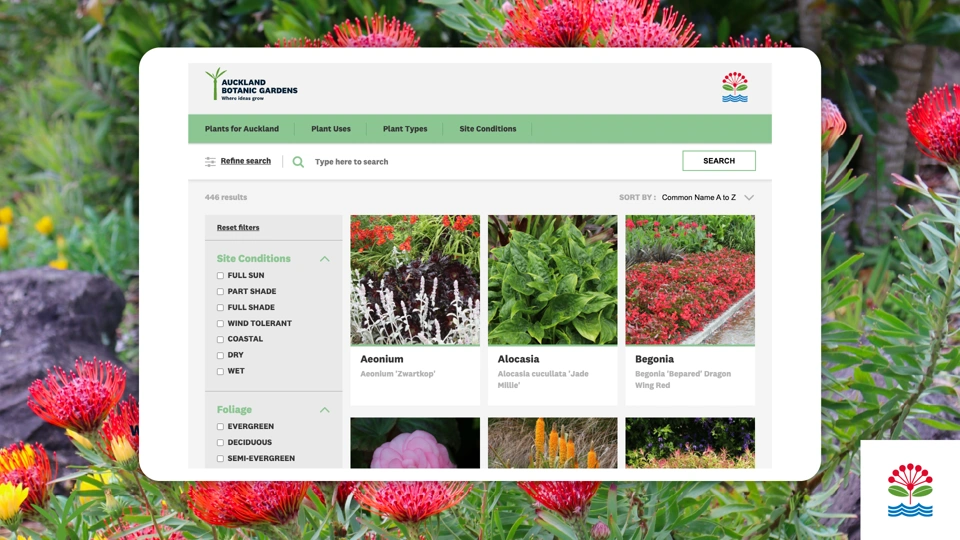The width and height of the screenshot is (960, 540).
Task: Collapse the Foliage filter section
Action: pyautogui.click(x=324, y=410)
